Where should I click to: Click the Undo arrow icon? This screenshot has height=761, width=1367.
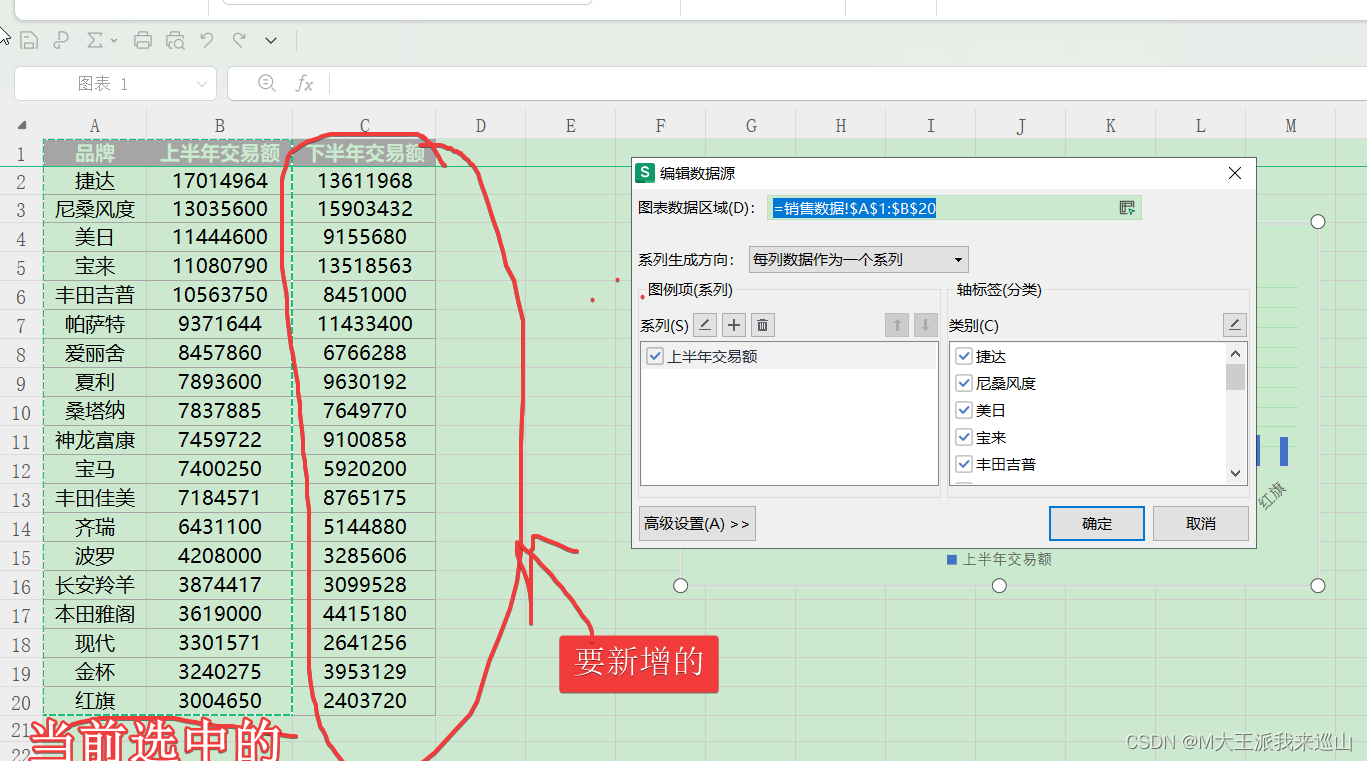pos(207,41)
